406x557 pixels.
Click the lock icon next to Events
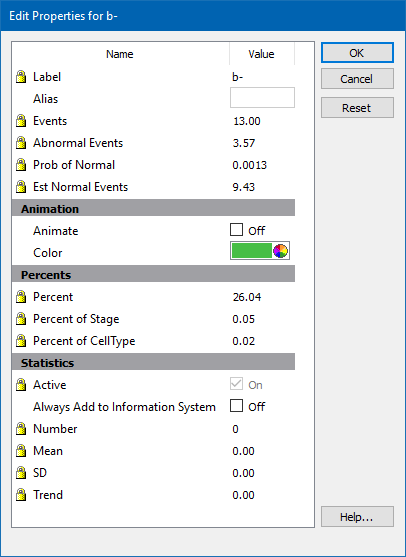pos(21,121)
